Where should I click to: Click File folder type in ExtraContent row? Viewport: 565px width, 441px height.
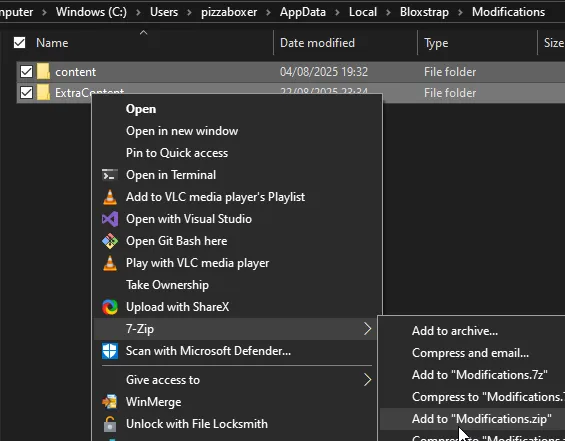pyautogui.click(x=450, y=93)
